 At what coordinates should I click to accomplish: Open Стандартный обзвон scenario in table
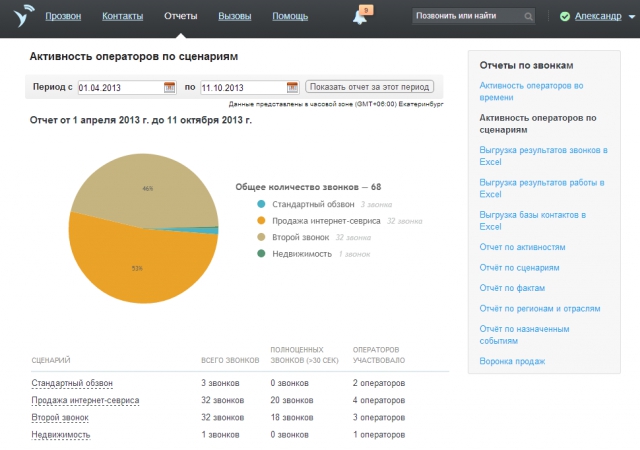[72, 383]
